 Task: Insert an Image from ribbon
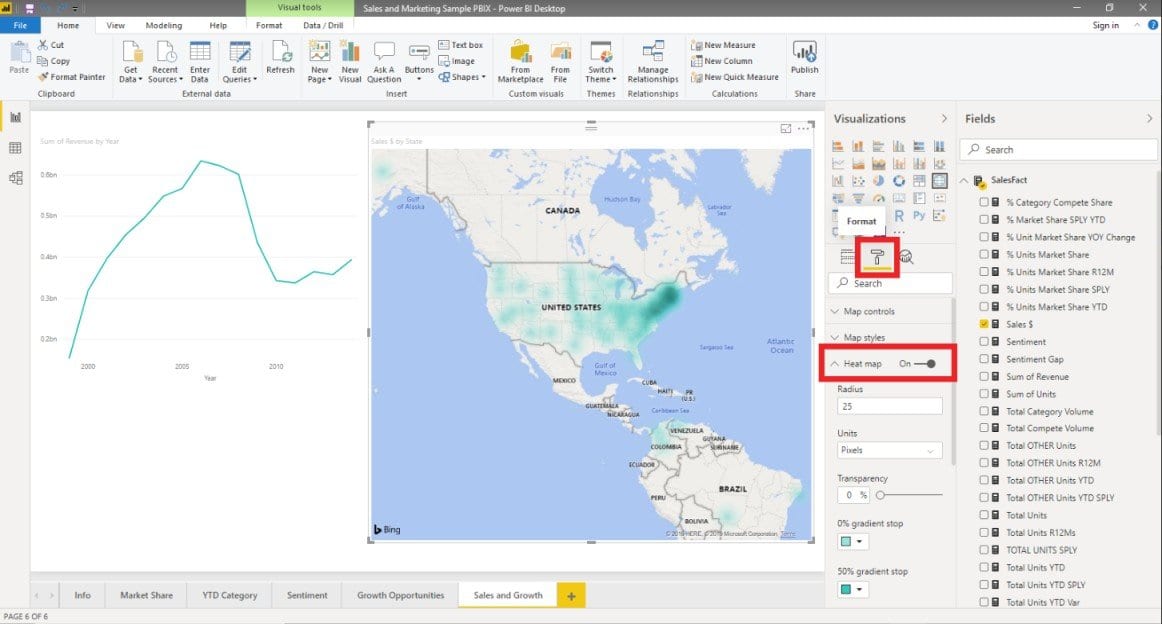pos(456,62)
